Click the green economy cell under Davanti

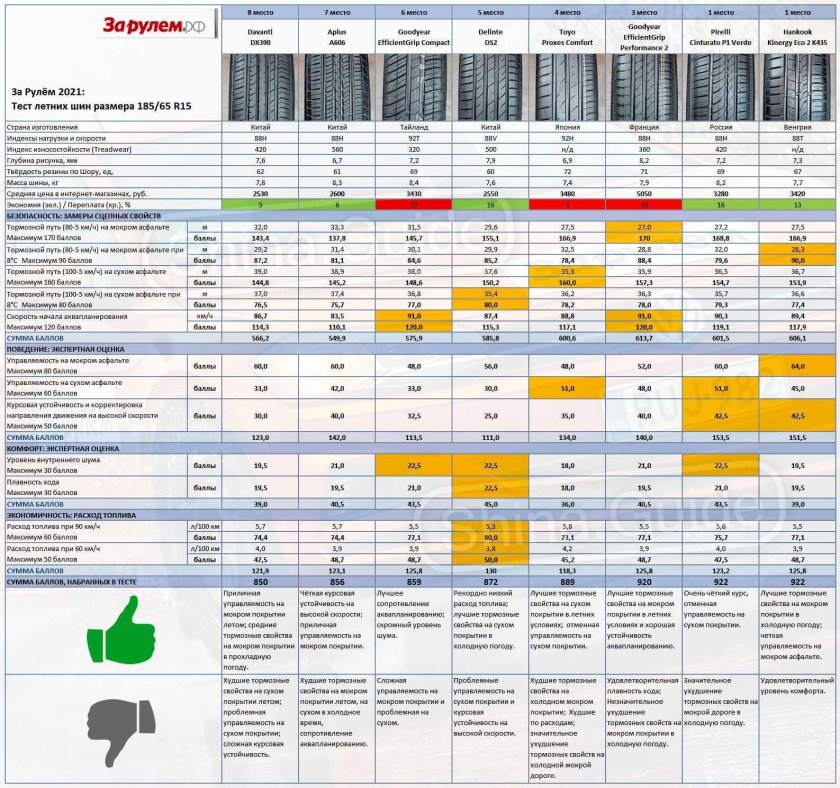[x=258, y=204]
